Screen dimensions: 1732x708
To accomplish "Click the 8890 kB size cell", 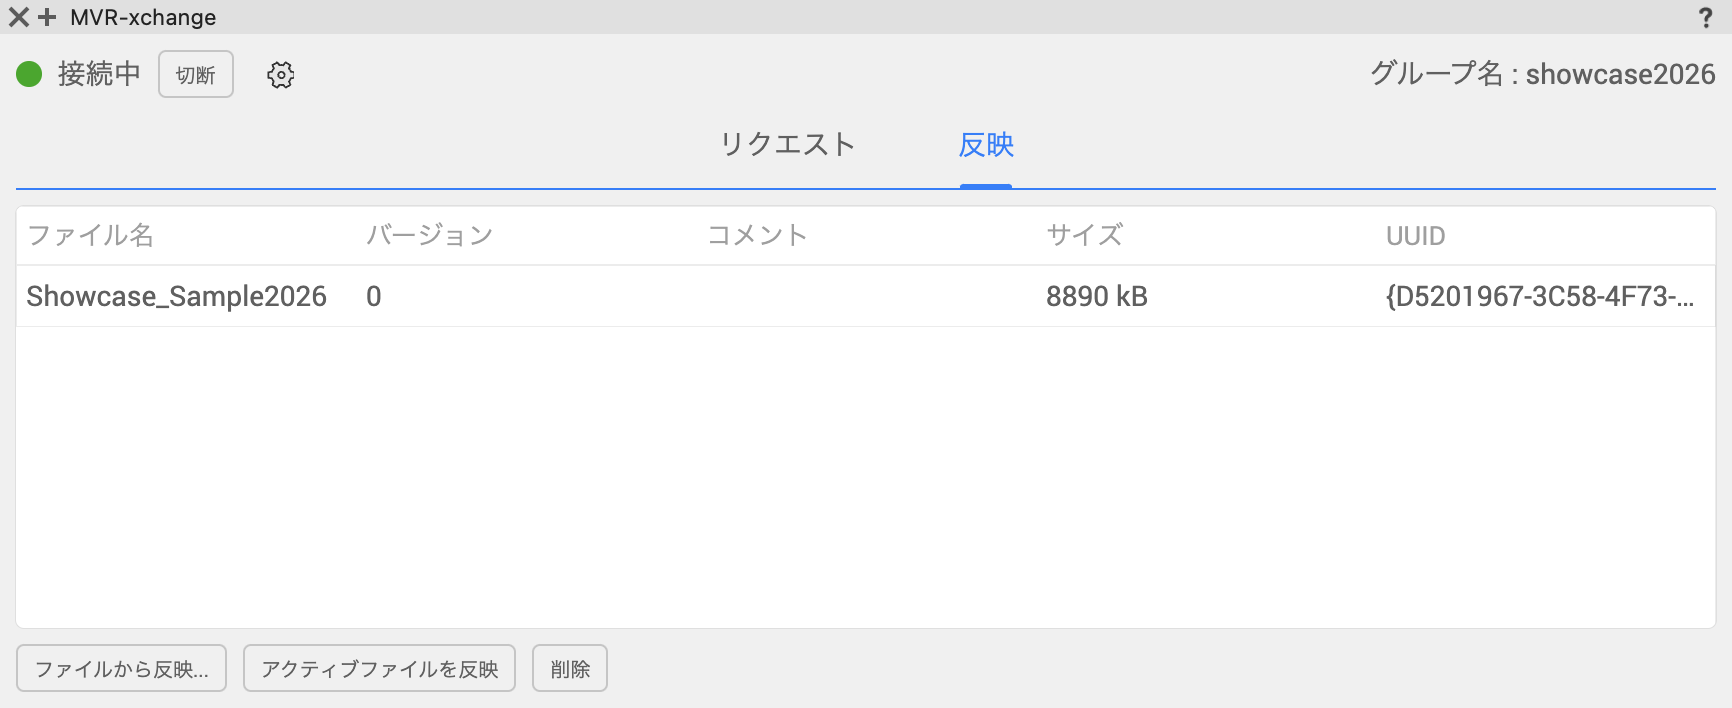I will tap(1096, 296).
